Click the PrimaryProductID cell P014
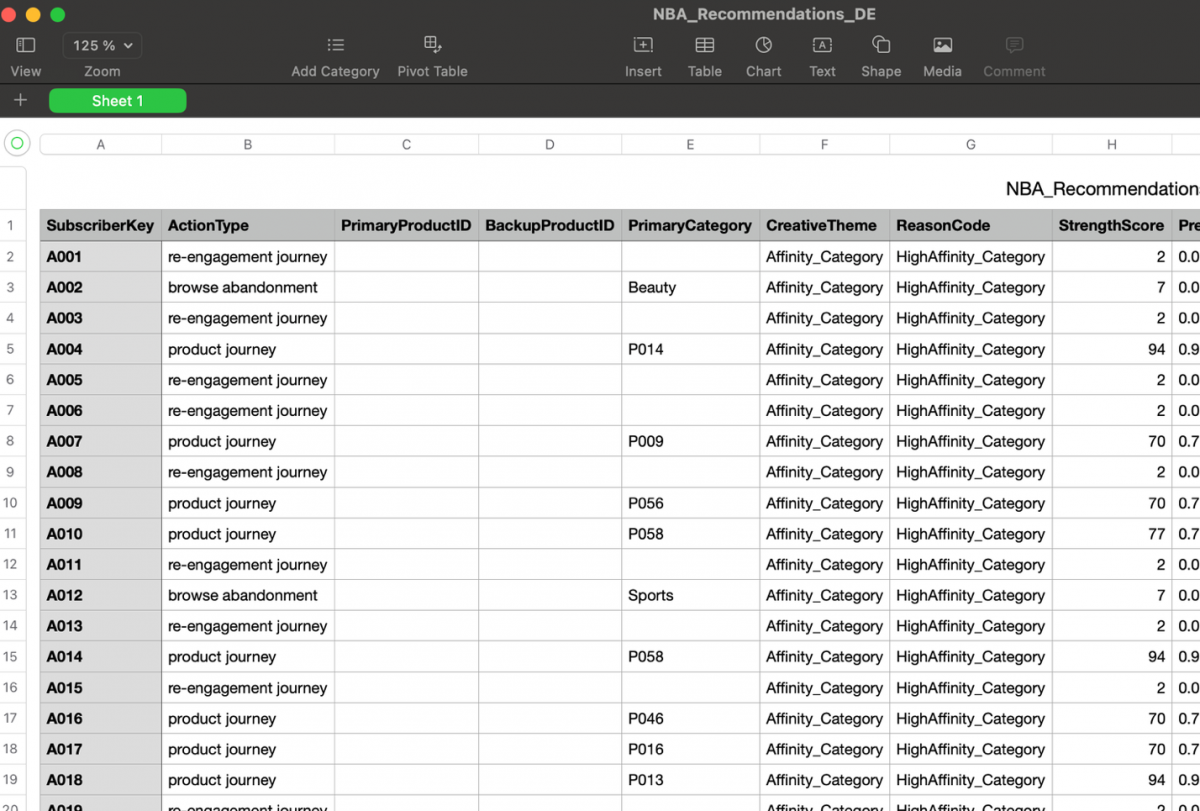Screen dimensions: 1200x811 click(x=689, y=349)
